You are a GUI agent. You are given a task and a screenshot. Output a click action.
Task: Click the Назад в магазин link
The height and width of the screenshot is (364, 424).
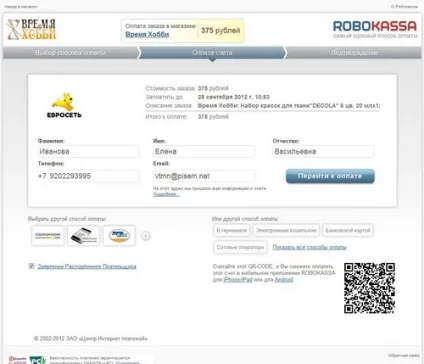pyautogui.click(x=21, y=6)
